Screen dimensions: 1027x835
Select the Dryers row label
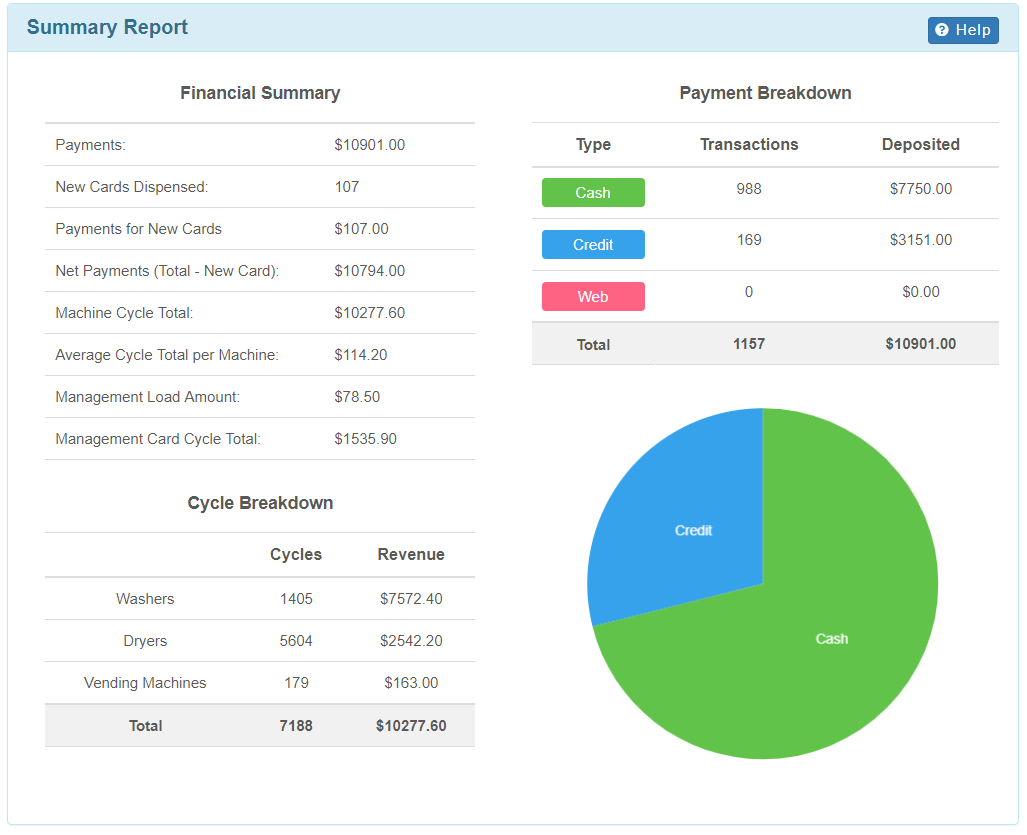tap(145, 641)
